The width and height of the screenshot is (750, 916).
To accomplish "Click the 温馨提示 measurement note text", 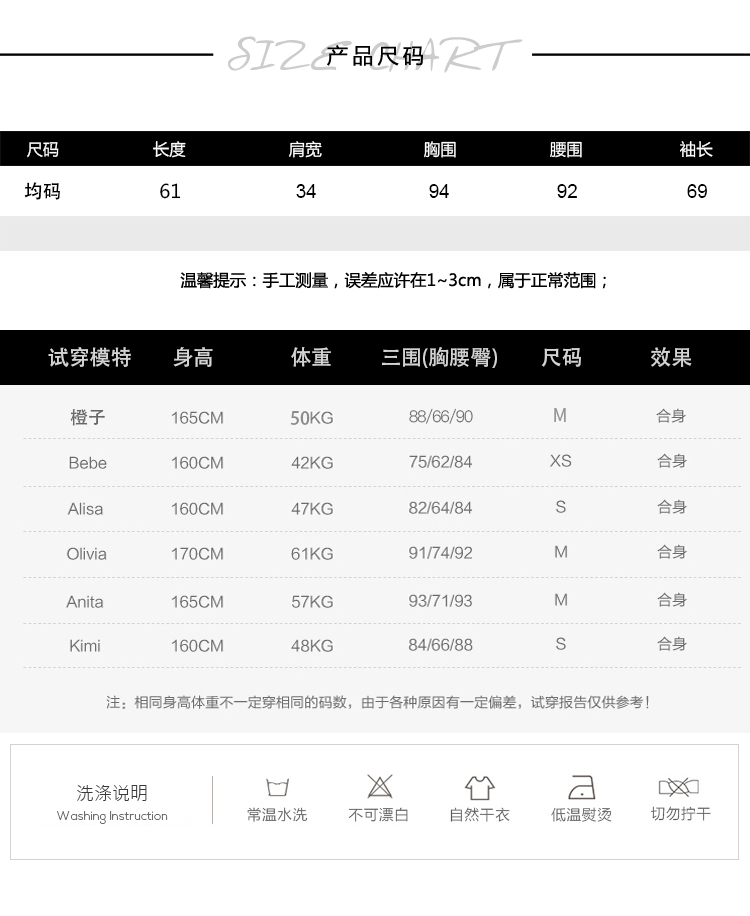I will [x=395, y=281].
